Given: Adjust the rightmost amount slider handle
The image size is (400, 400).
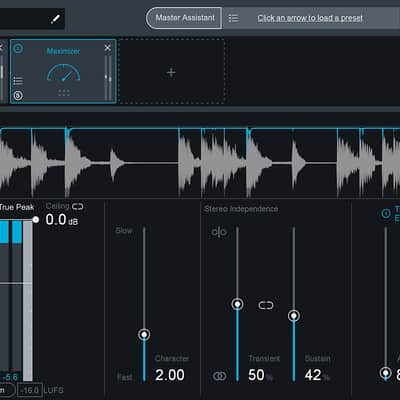Looking at the screenshot, I should (x=386, y=373).
